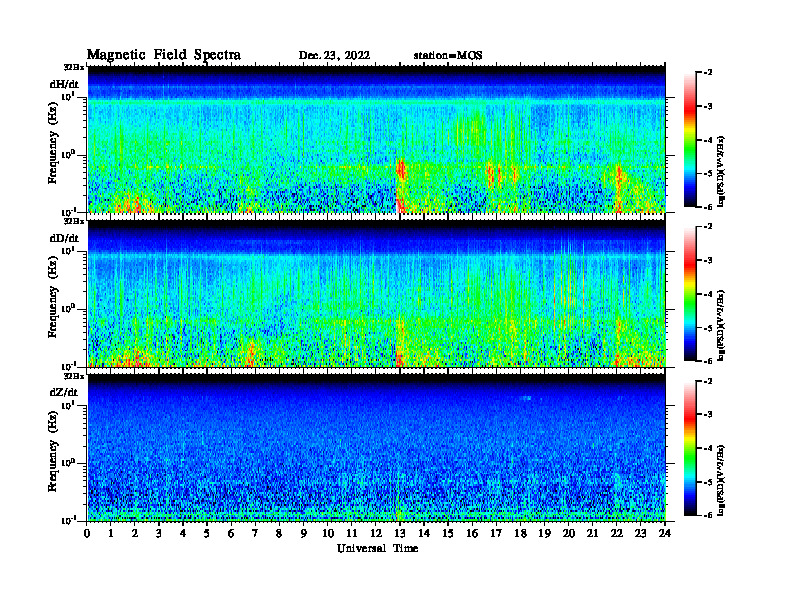Click hour '1' on the time axis
The height and width of the screenshot is (612, 792).
pyautogui.click(x=111, y=533)
